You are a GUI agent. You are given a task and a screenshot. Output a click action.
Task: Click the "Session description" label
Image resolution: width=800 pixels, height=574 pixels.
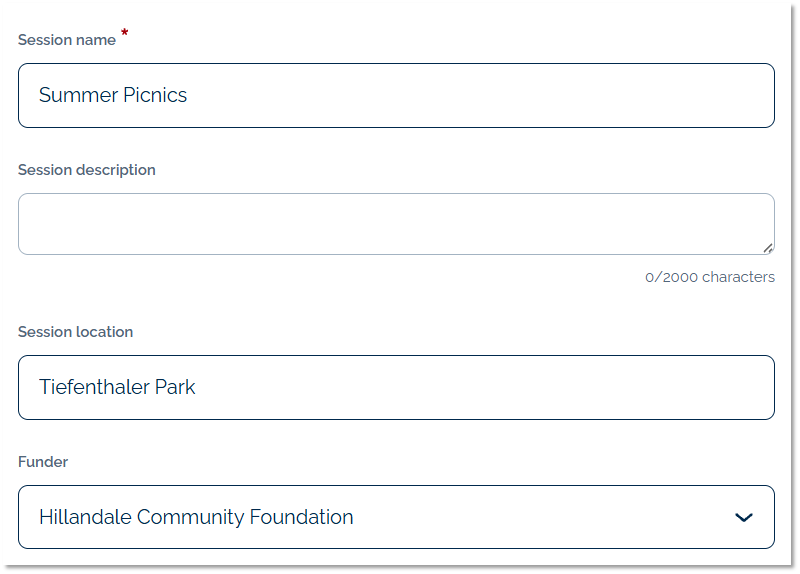[x=87, y=170]
